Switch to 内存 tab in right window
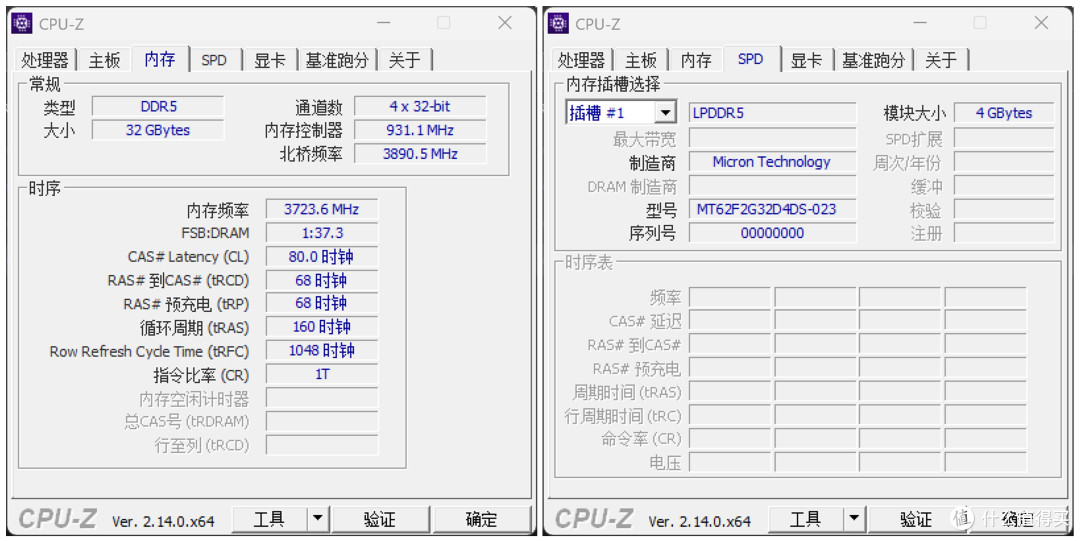The image size is (1080, 541). coord(696,60)
